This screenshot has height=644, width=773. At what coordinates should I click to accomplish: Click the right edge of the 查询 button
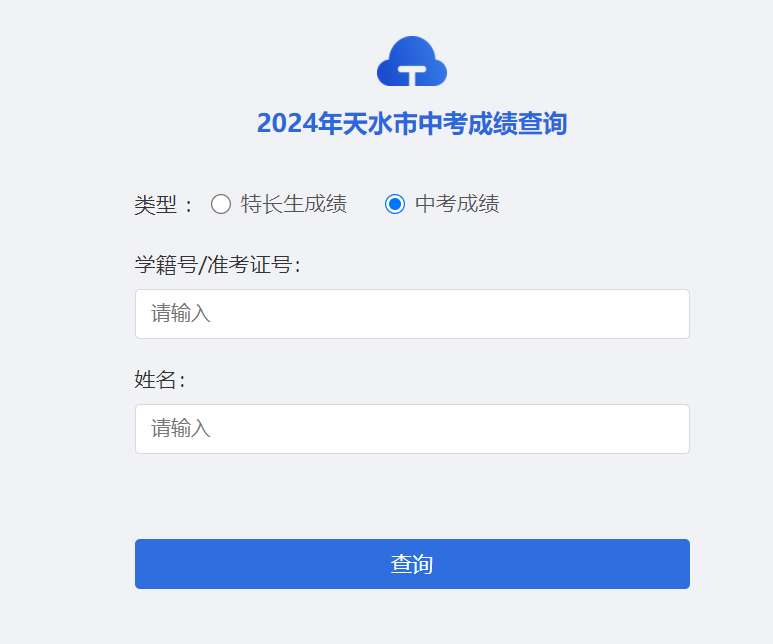point(682,564)
